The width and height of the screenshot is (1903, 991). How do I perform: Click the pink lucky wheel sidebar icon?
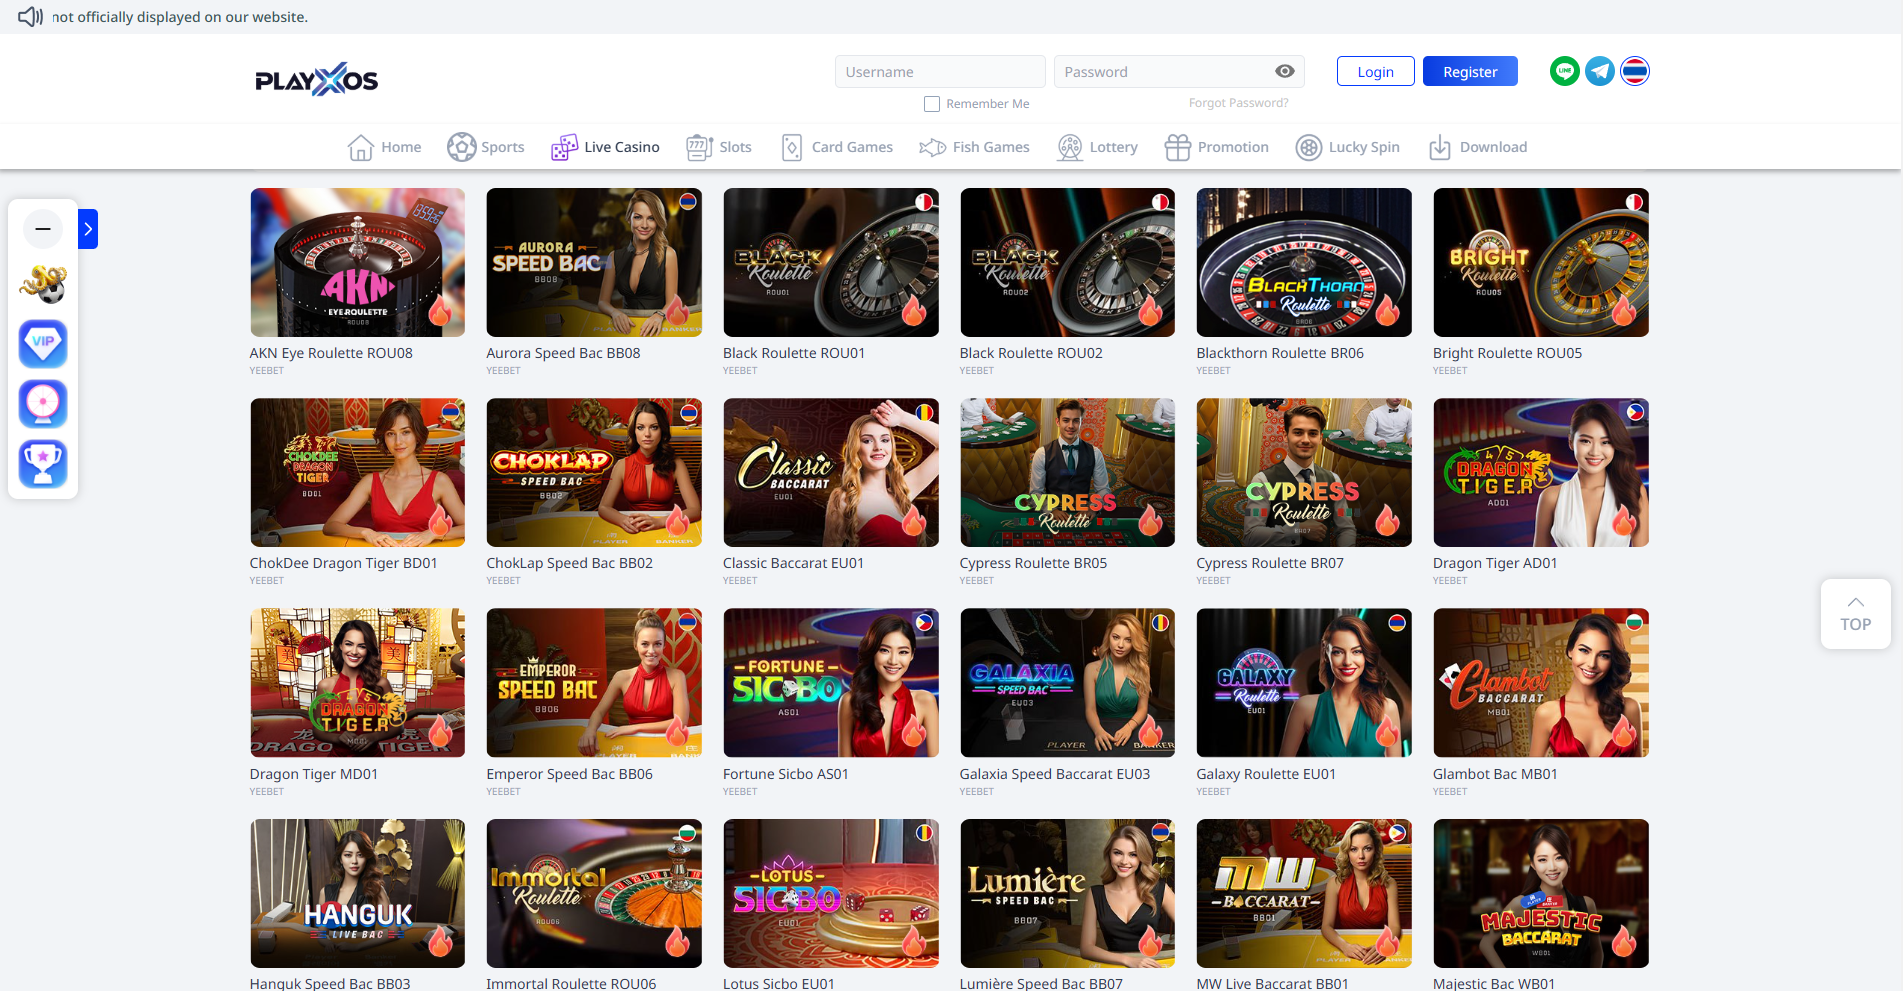[43, 403]
